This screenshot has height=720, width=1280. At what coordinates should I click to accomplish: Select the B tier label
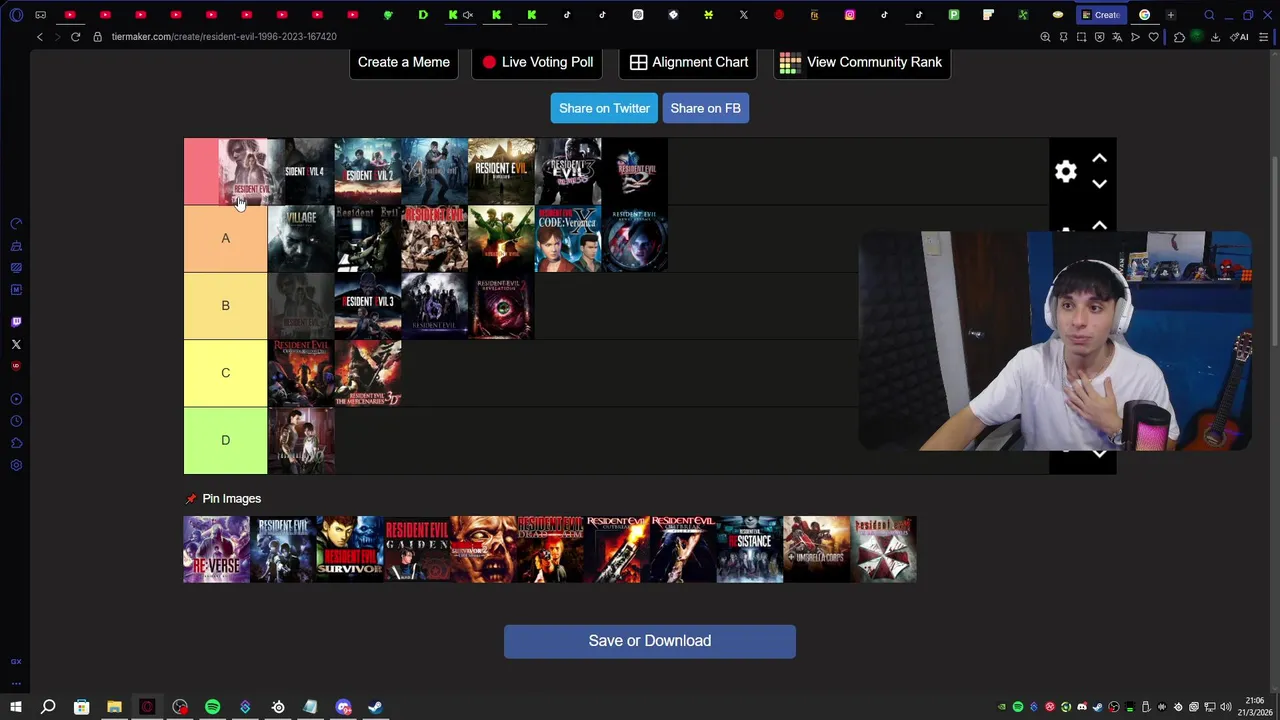pyautogui.click(x=225, y=306)
